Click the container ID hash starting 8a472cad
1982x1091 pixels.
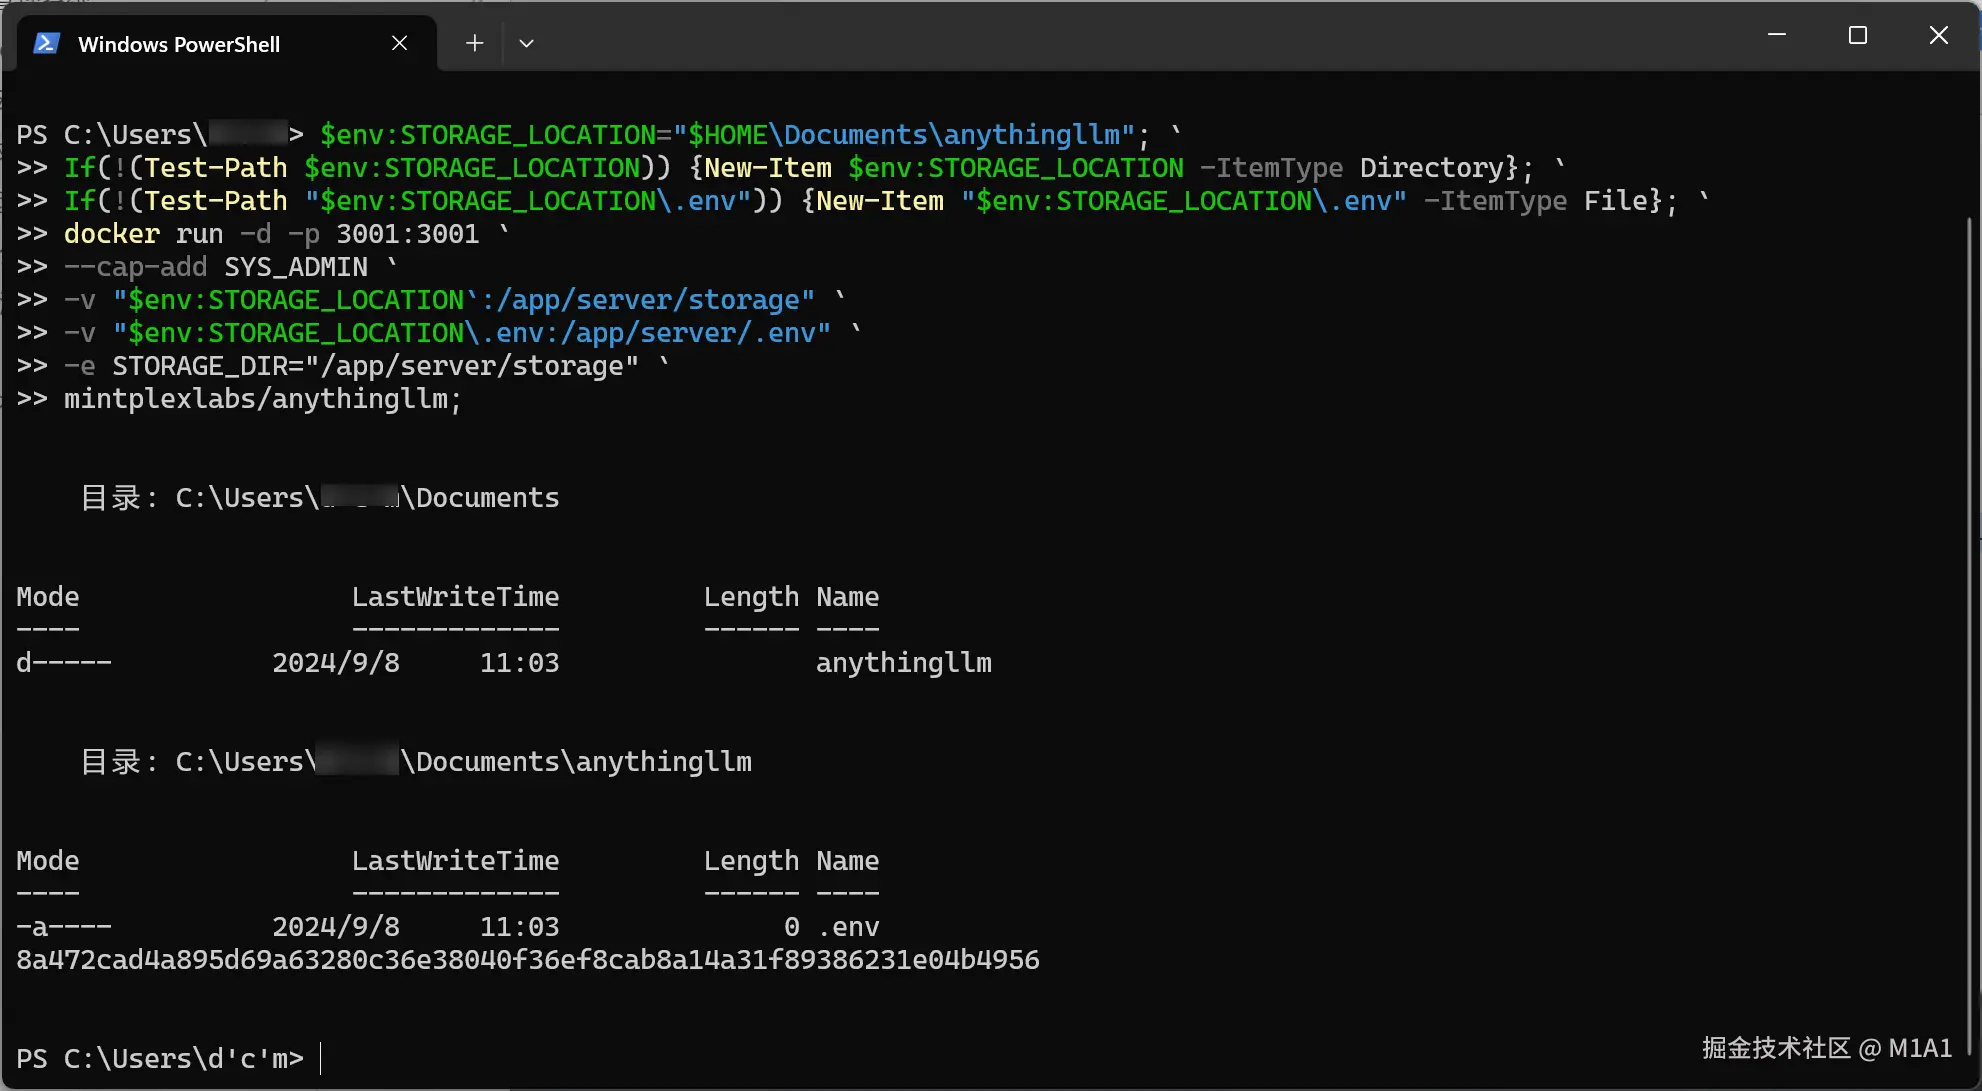[527, 960]
